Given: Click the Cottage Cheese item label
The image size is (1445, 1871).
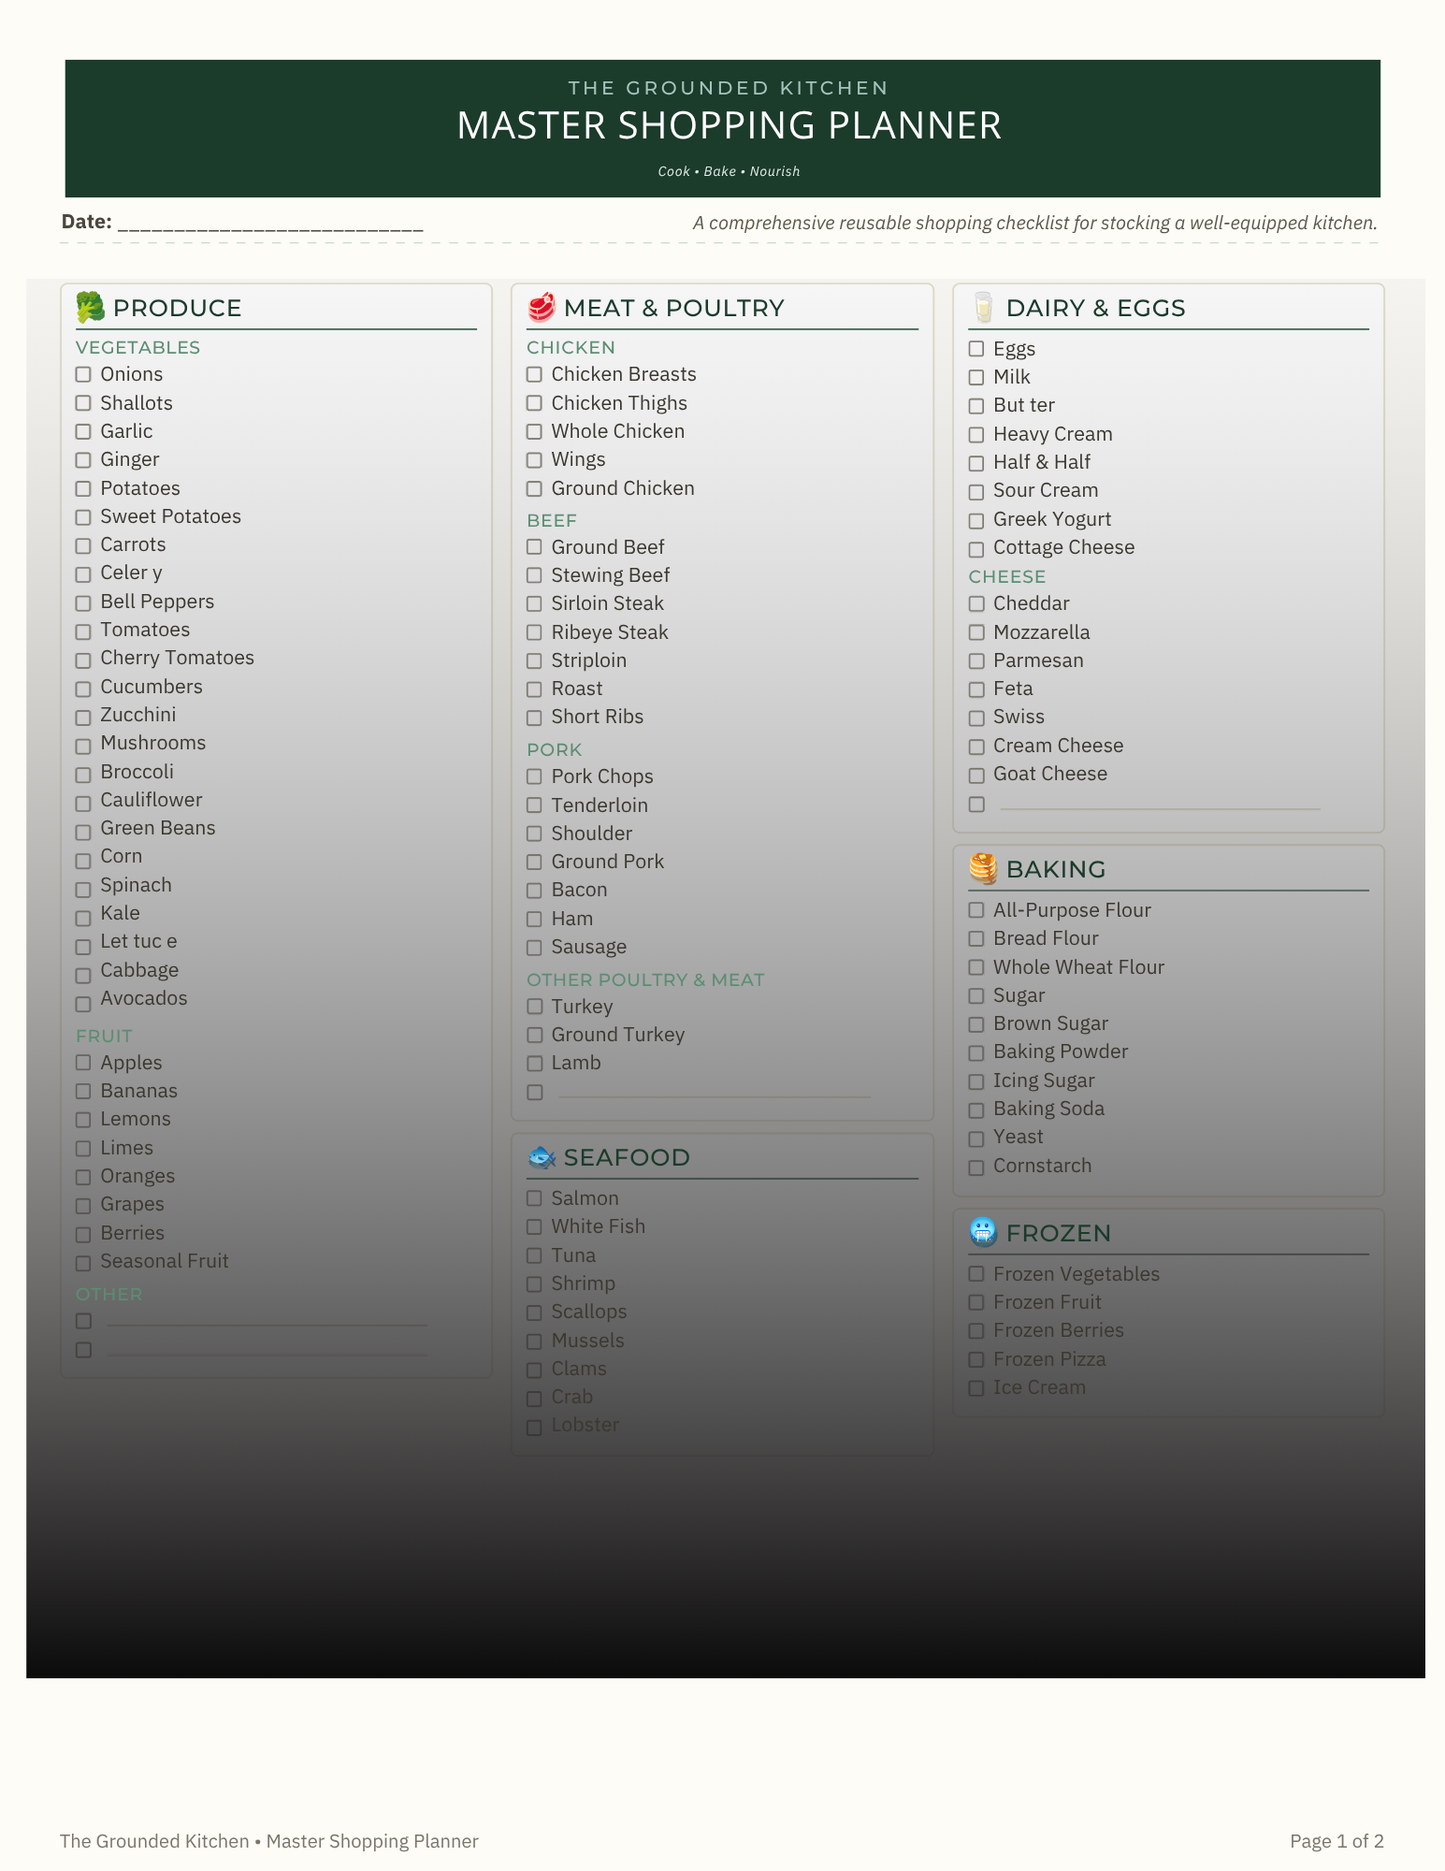Looking at the screenshot, I should (x=1064, y=547).
